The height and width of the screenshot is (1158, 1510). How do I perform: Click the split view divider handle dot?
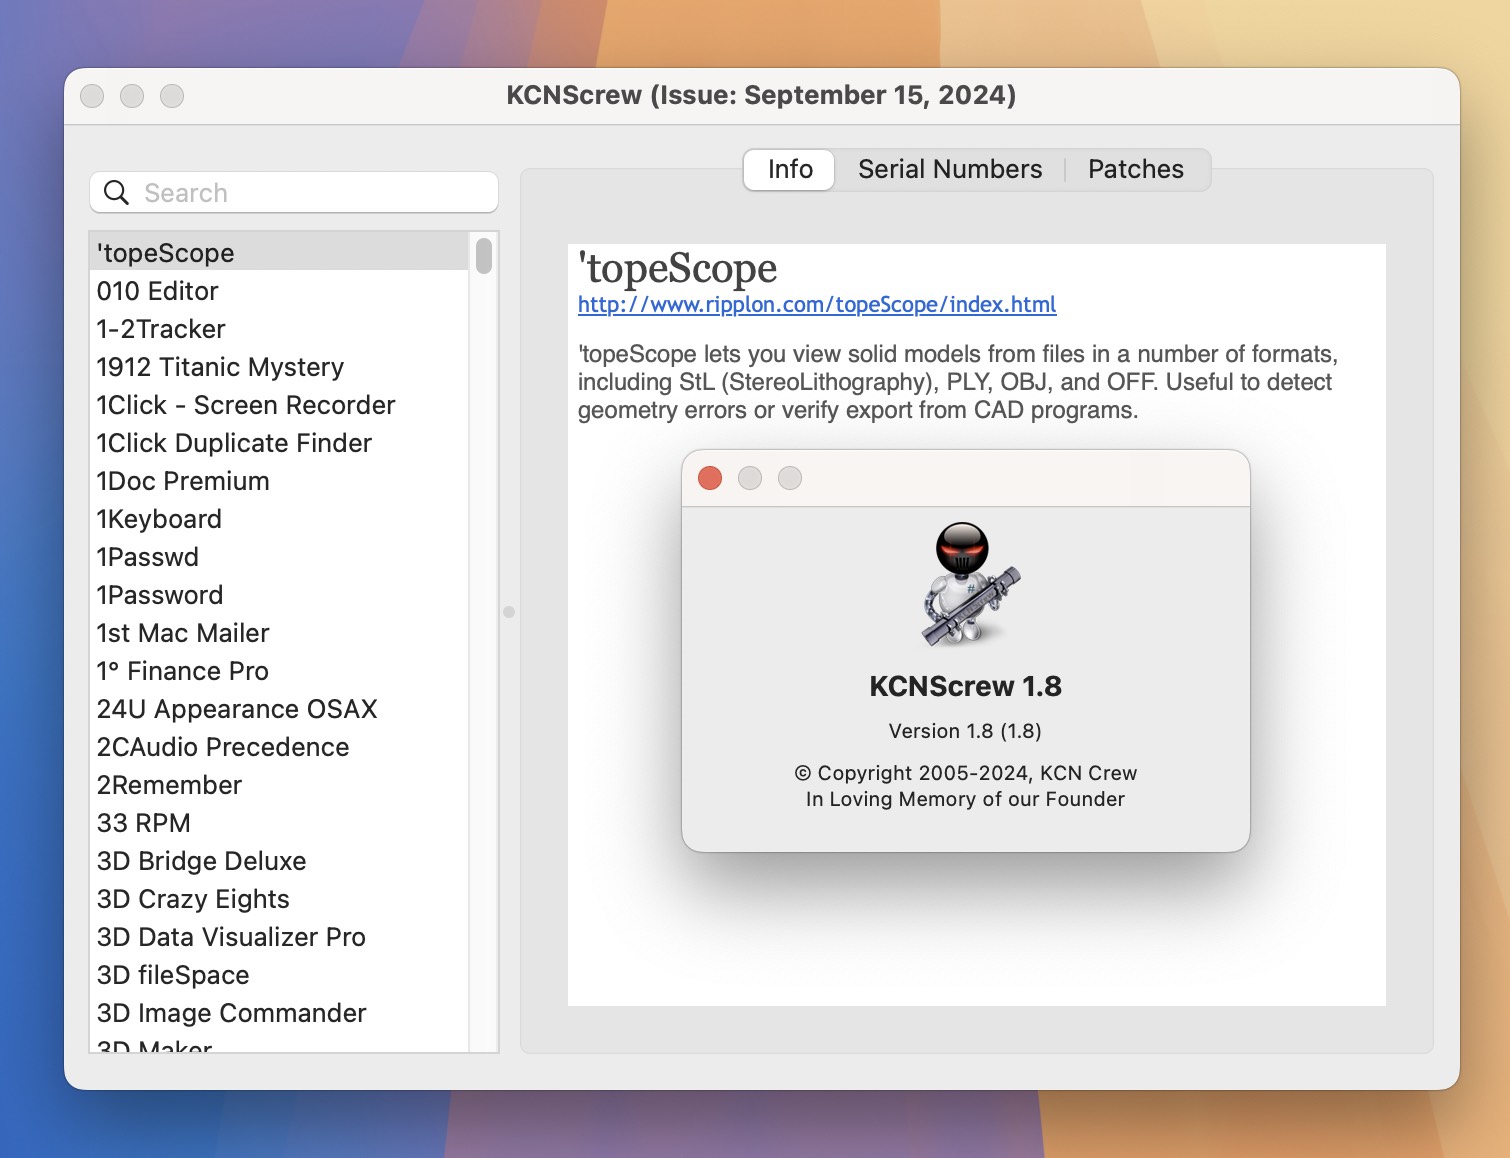pyautogui.click(x=509, y=612)
